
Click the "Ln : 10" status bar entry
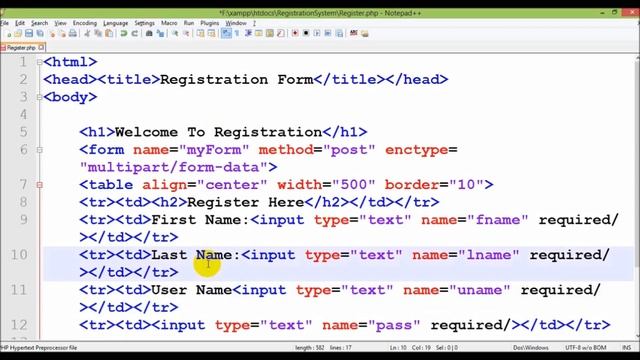[x=398, y=348]
